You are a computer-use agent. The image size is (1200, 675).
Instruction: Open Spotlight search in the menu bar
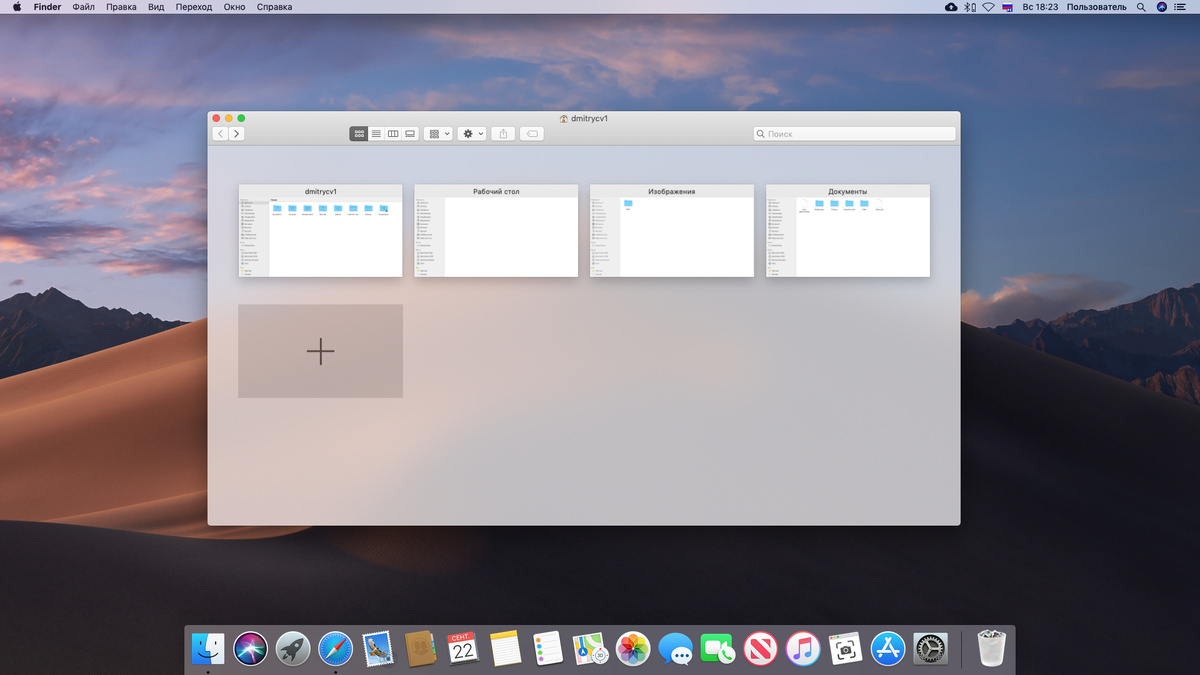point(1141,7)
